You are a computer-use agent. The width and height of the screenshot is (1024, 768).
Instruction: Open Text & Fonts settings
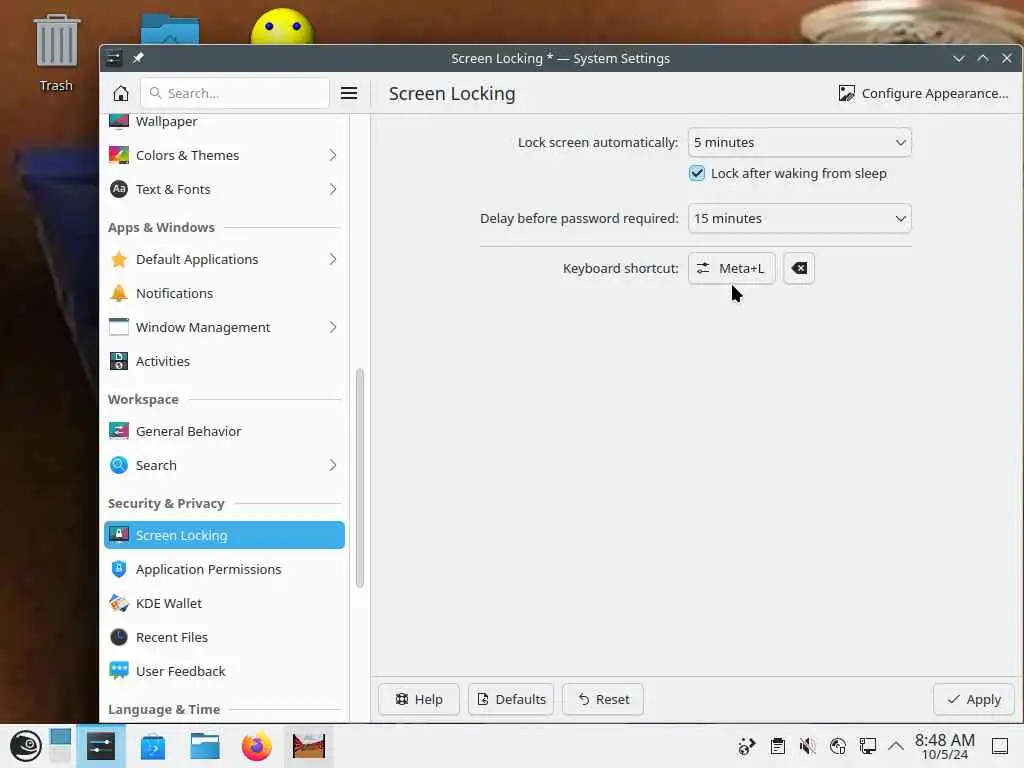[224, 189]
